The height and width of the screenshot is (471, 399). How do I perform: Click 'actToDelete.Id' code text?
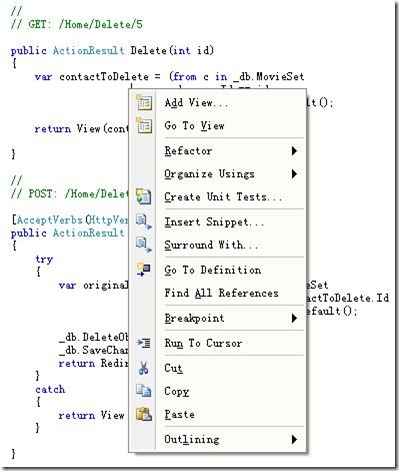(348, 298)
